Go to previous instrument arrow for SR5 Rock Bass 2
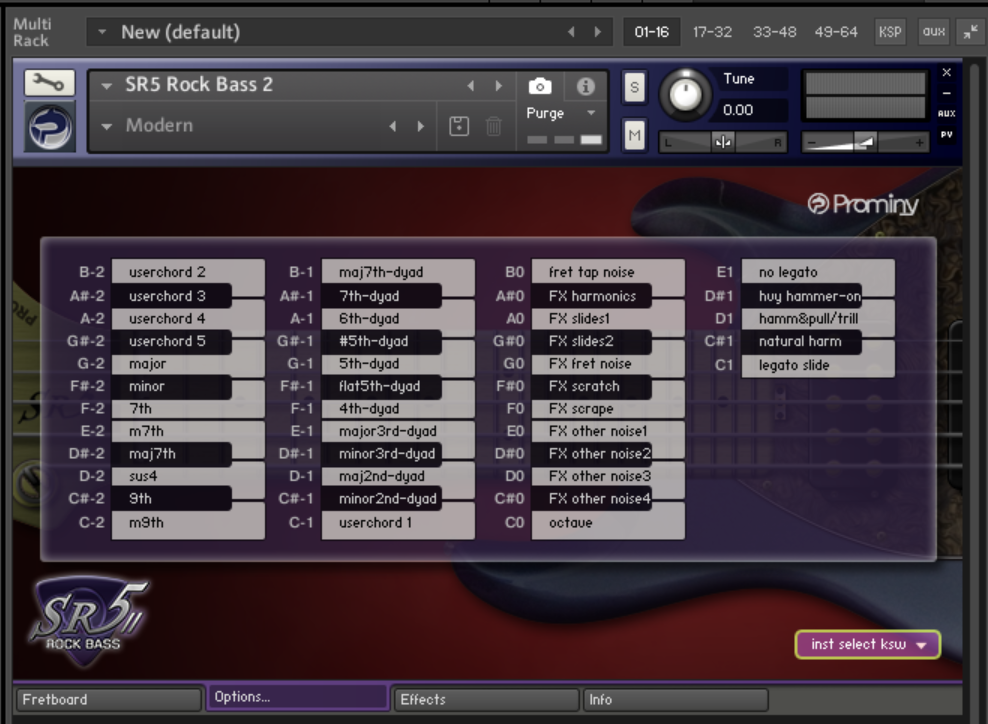This screenshot has width=988, height=724. click(x=471, y=86)
